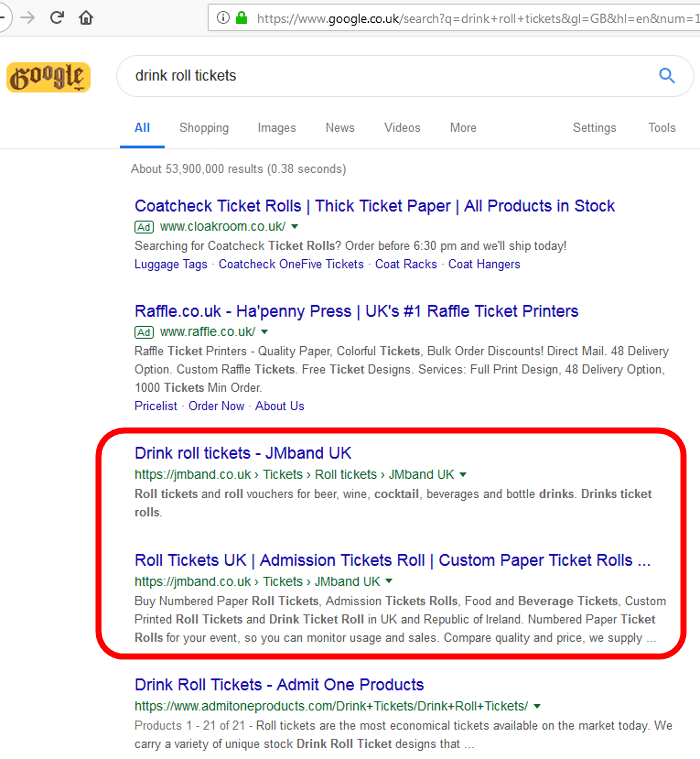Switch to the Shopping tab

point(204,128)
